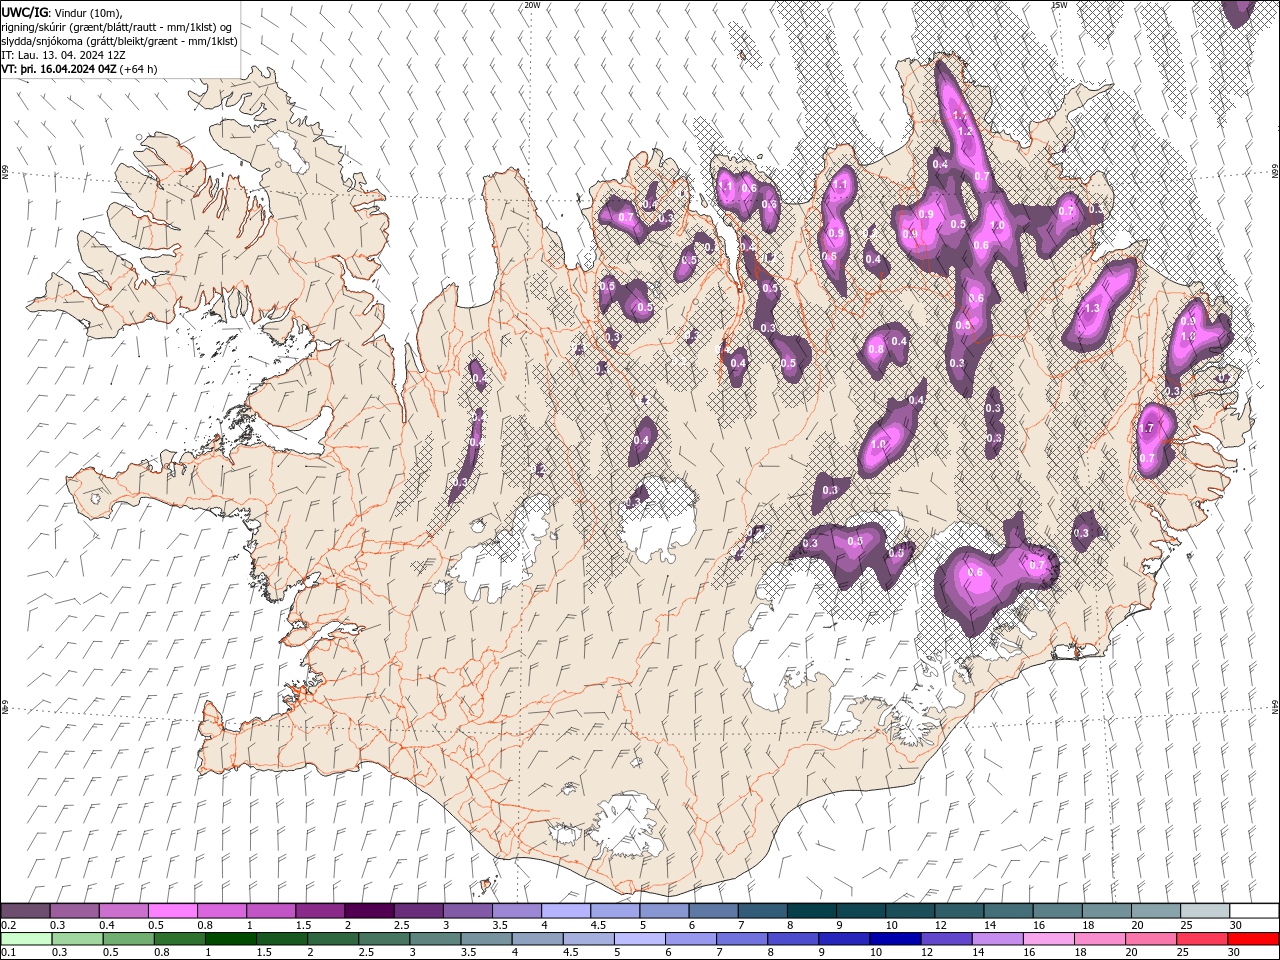Click the '1.3' snowfall value on the map
Screen dimensions: 1280x960
[x=1092, y=308]
